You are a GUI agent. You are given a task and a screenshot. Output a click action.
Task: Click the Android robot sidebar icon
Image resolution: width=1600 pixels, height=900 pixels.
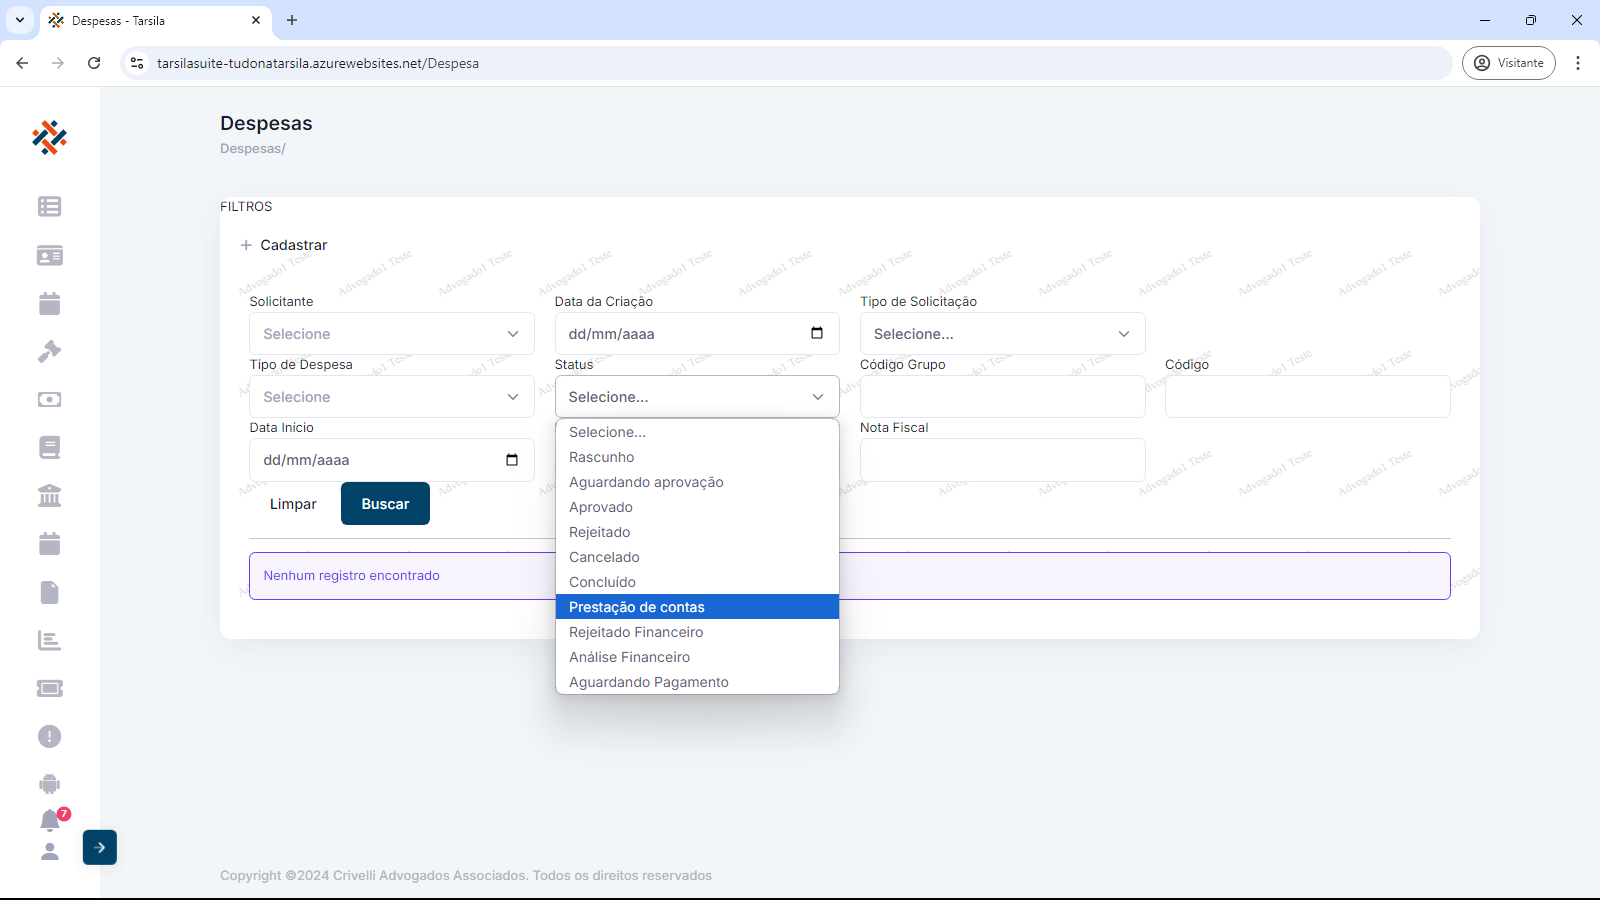pos(49,784)
